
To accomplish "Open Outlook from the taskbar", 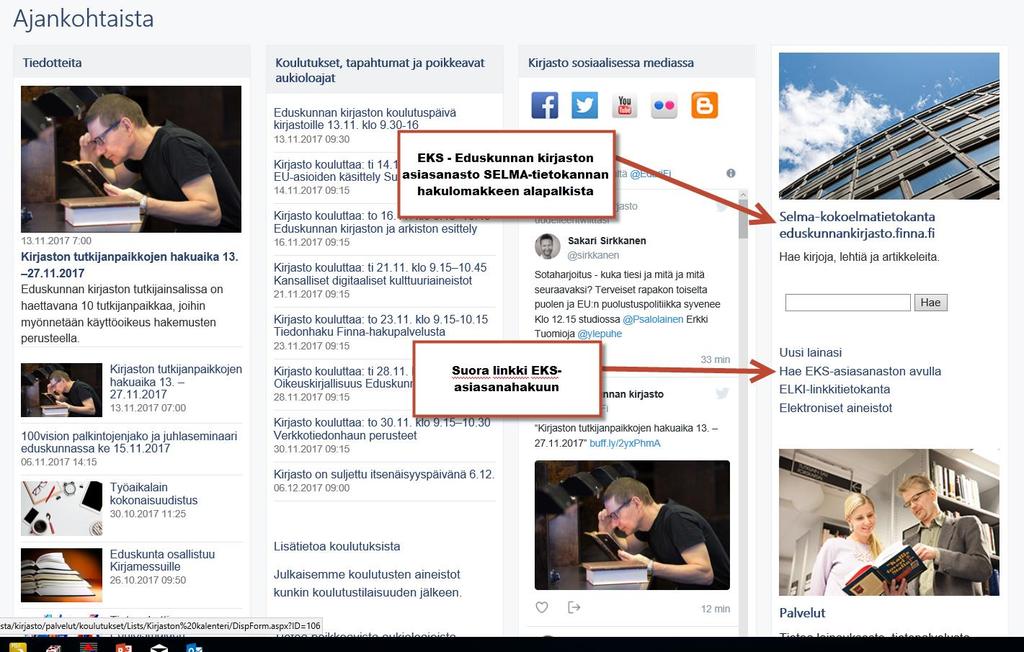I will tap(194, 647).
